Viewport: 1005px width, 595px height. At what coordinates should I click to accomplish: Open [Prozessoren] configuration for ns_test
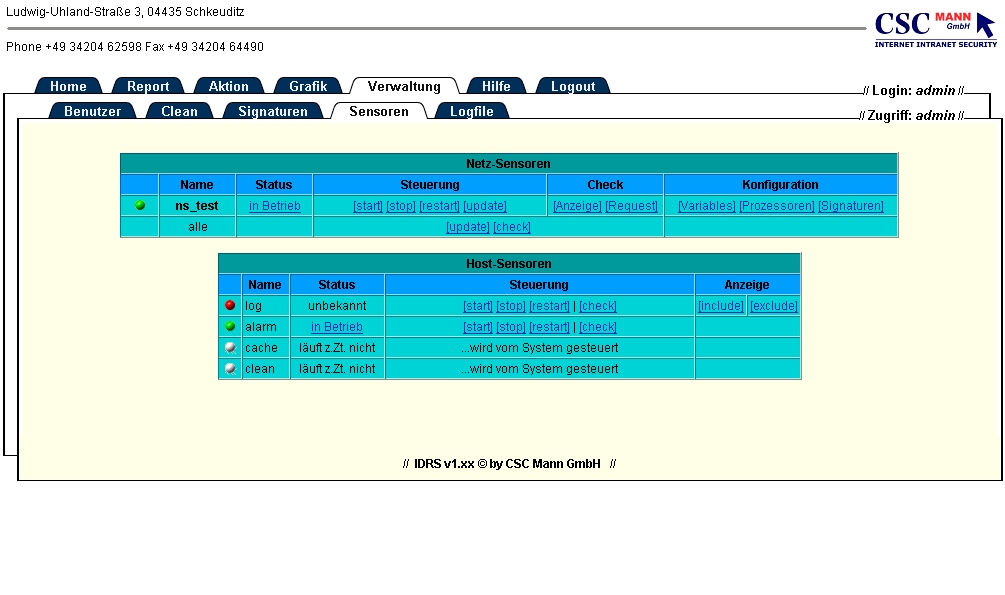point(777,206)
